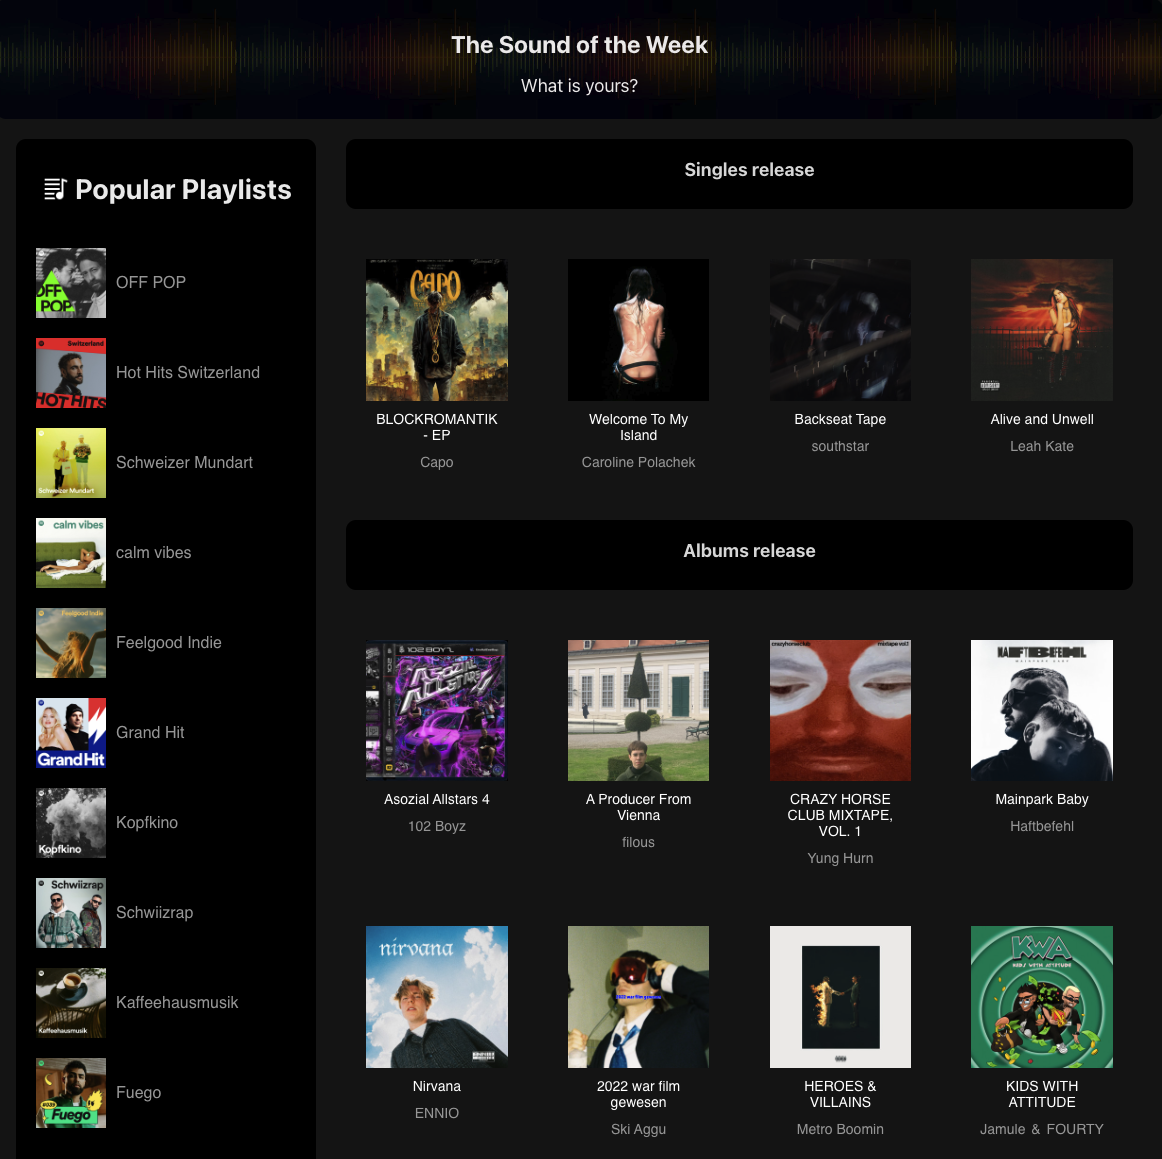Click BLOCKROMANTIK - EP title
Viewport: 1162px width, 1159px height.
(436, 427)
